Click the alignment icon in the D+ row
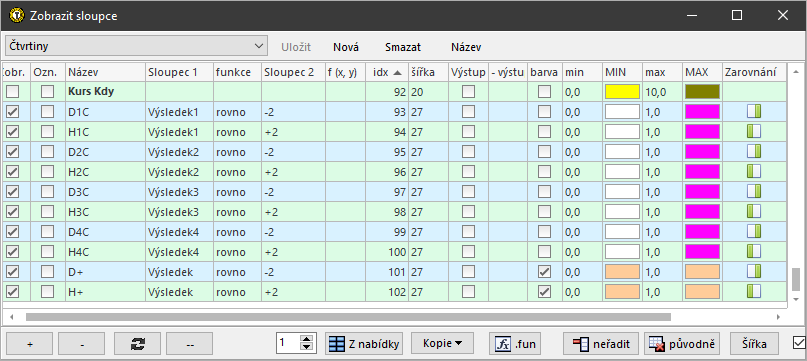The height and width of the screenshot is (361, 807). coord(753,272)
